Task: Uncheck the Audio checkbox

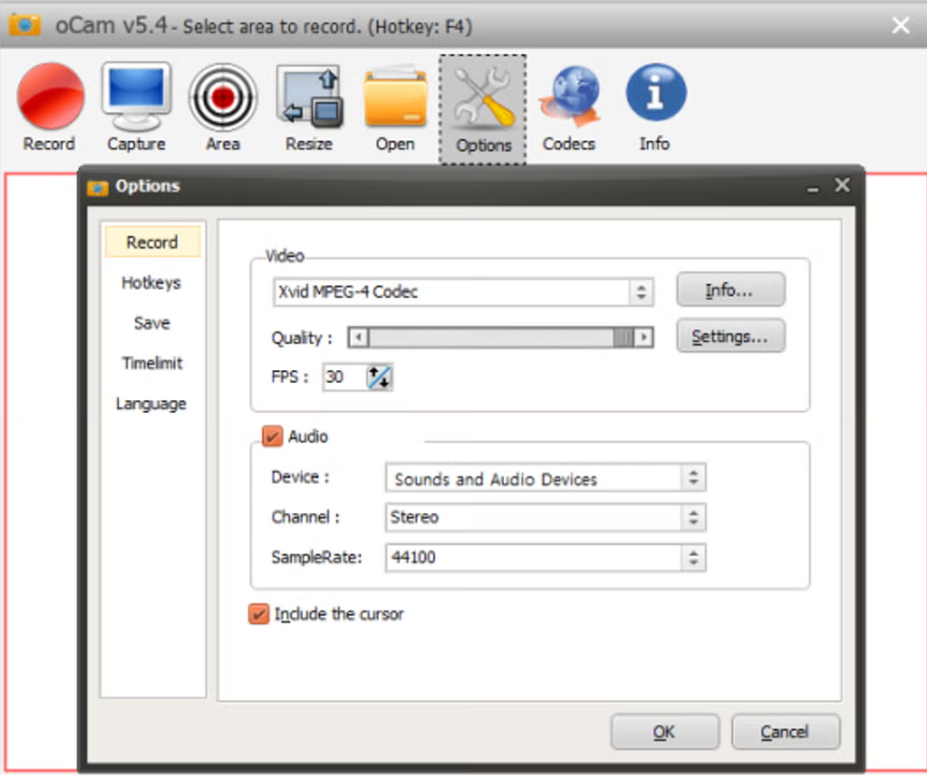Action: click(272, 437)
